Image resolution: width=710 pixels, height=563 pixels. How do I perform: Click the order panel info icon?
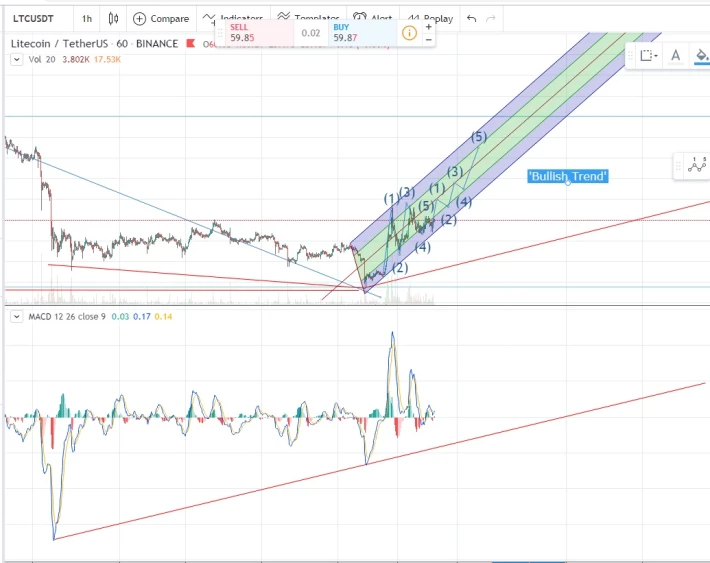coord(409,33)
